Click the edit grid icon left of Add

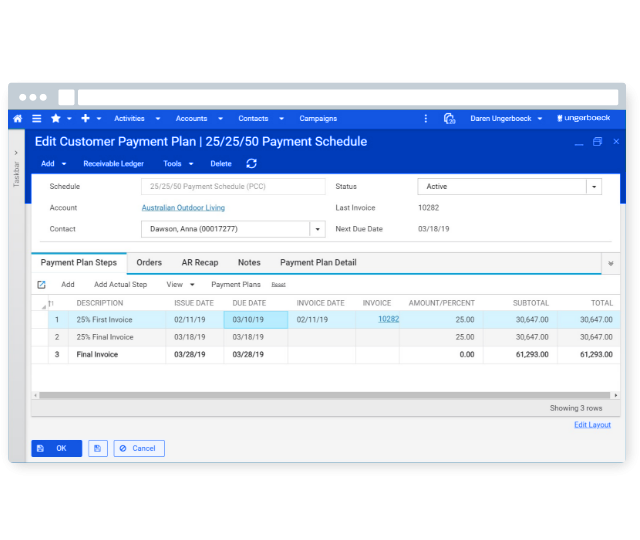(42, 285)
